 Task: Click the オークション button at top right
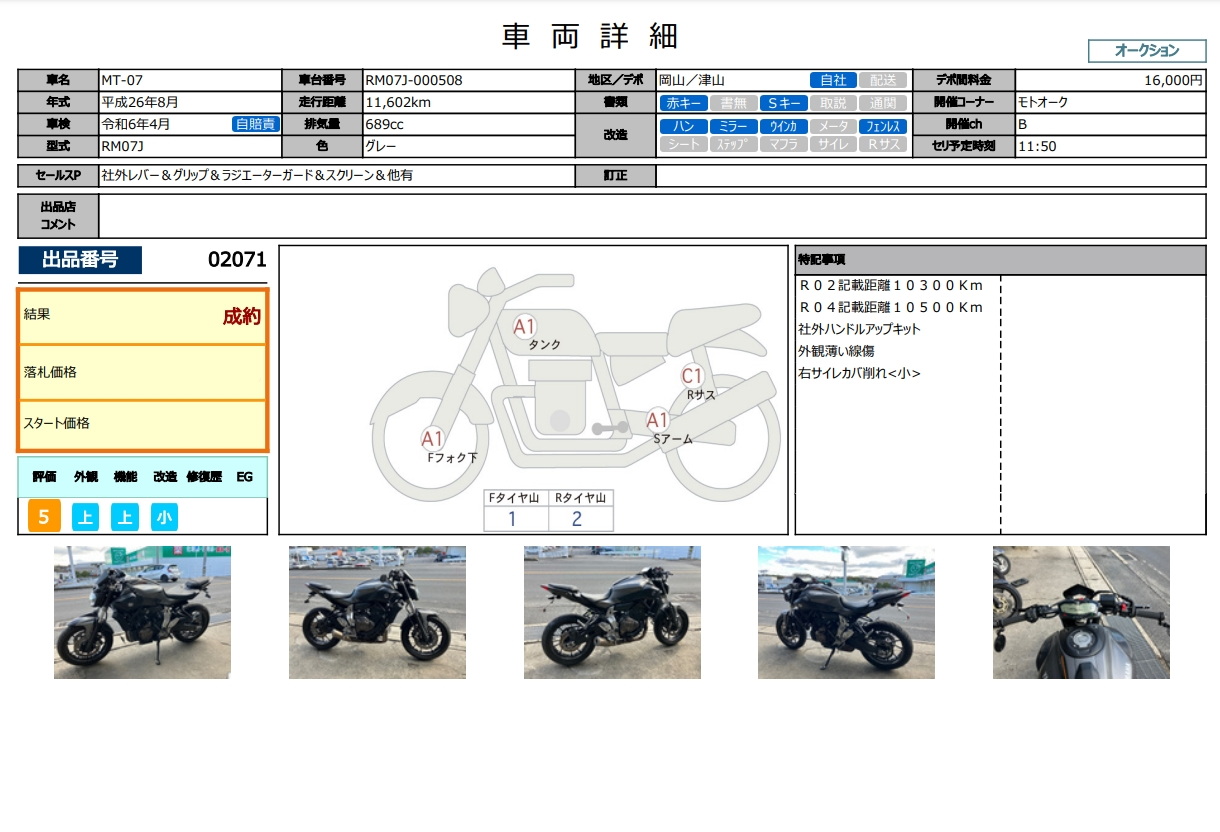[1146, 51]
